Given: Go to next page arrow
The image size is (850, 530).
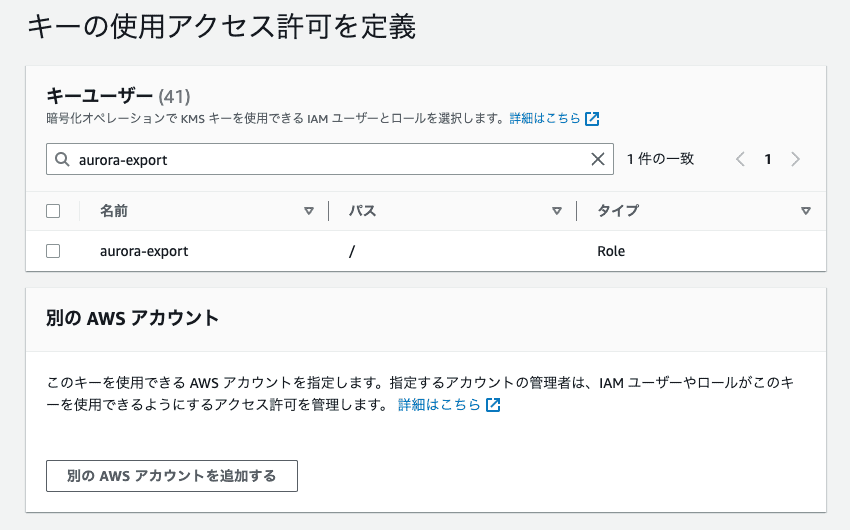Looking at the screenshot, I should (795, 159).
